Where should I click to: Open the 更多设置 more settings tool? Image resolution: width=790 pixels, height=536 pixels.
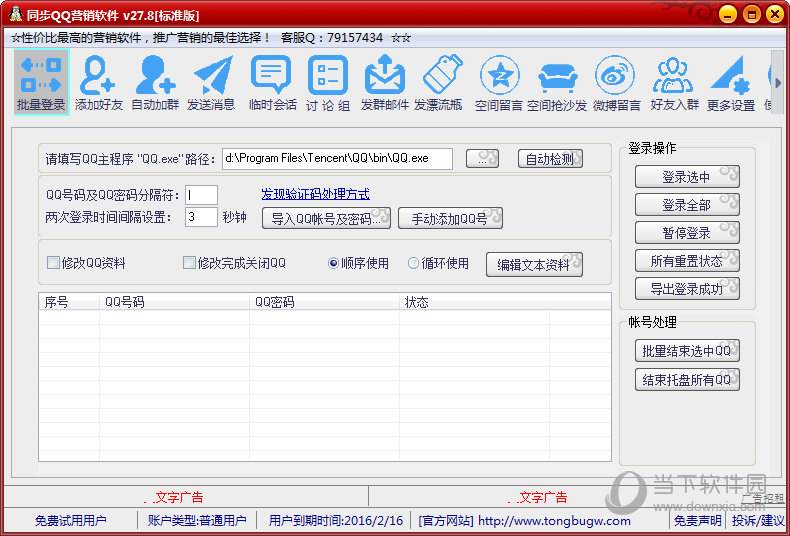click(x=731, y=82)
